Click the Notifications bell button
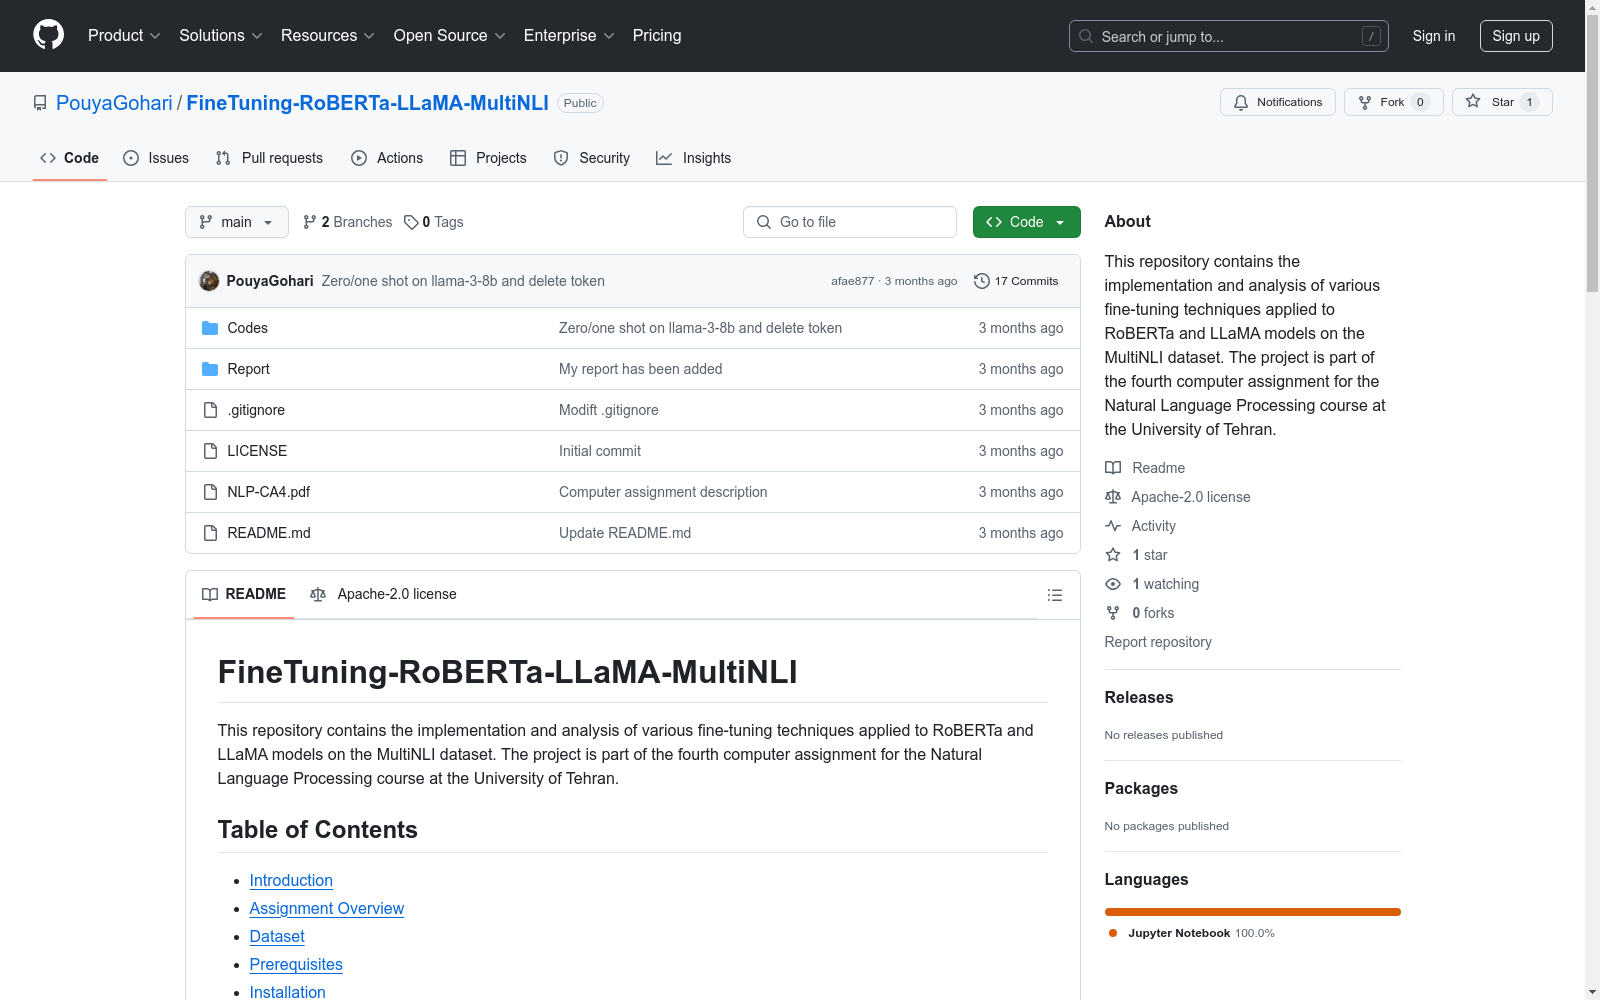1600x1000 pixels. pos(1277,102)
